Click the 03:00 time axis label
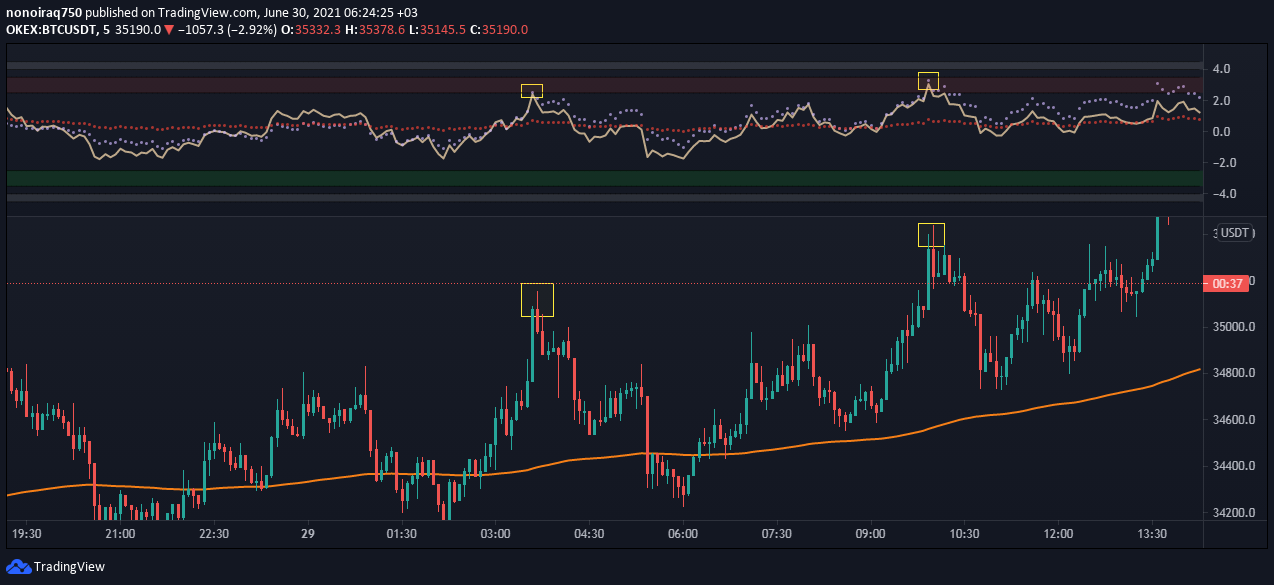Screen dimensions: 1274x585 coord(495,534)
